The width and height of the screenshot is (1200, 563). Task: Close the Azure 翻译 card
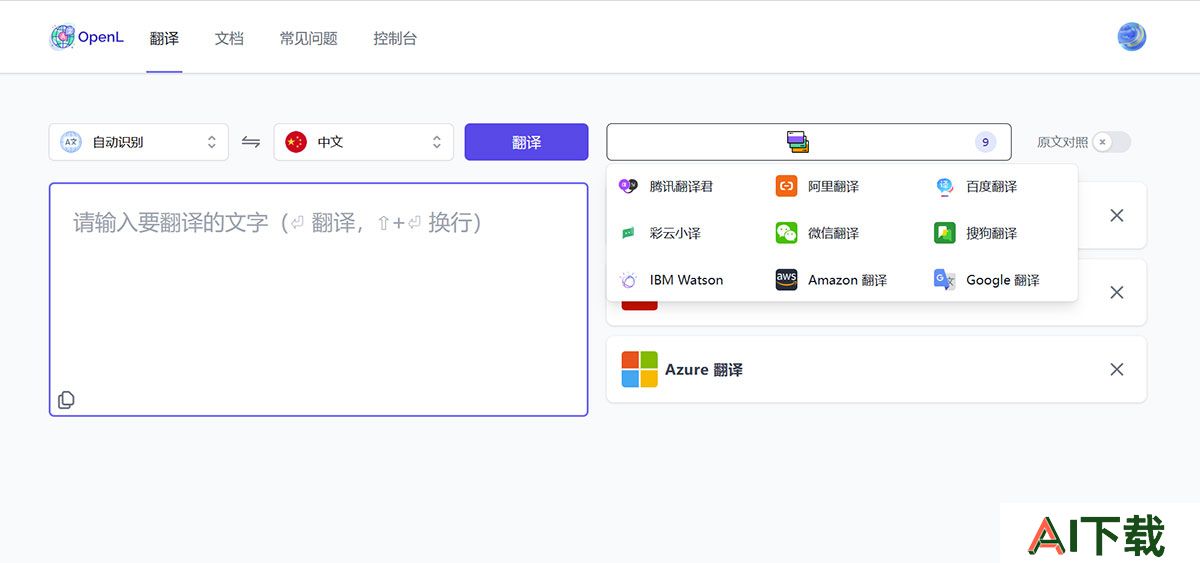click(x=1117, y=369)
